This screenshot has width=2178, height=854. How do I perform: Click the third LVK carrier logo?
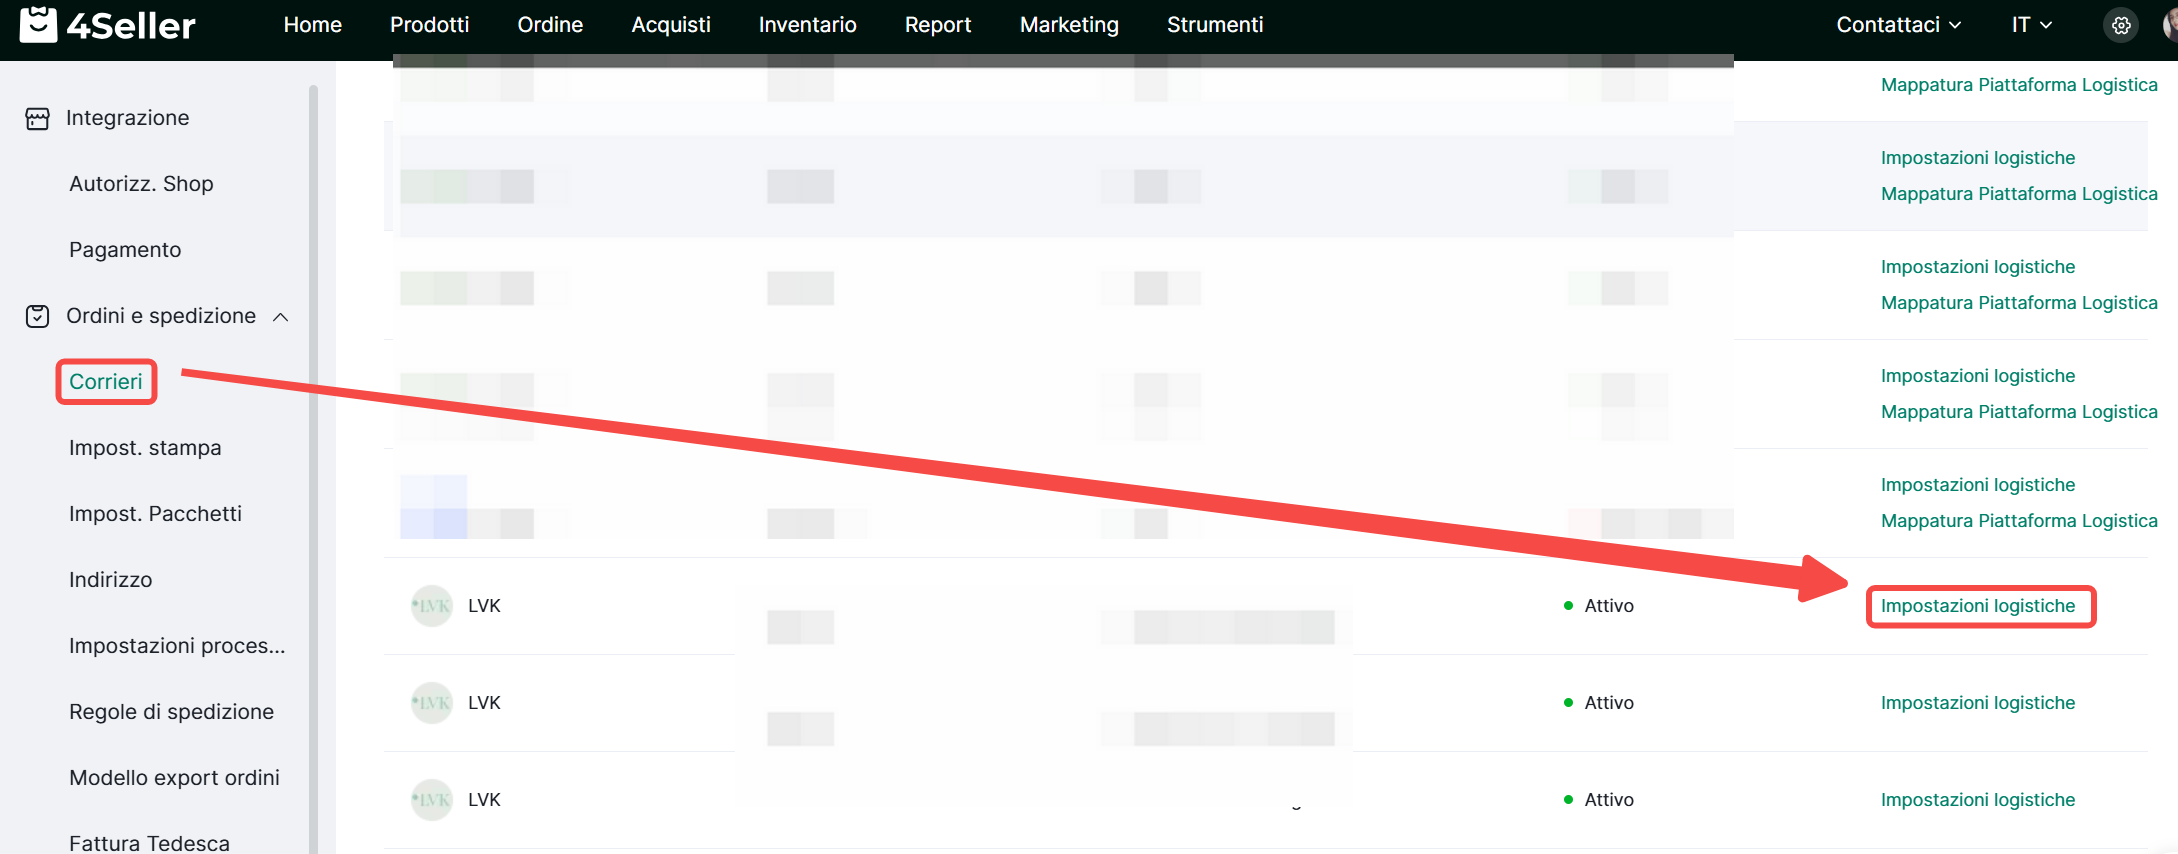[x=432, y=800]
